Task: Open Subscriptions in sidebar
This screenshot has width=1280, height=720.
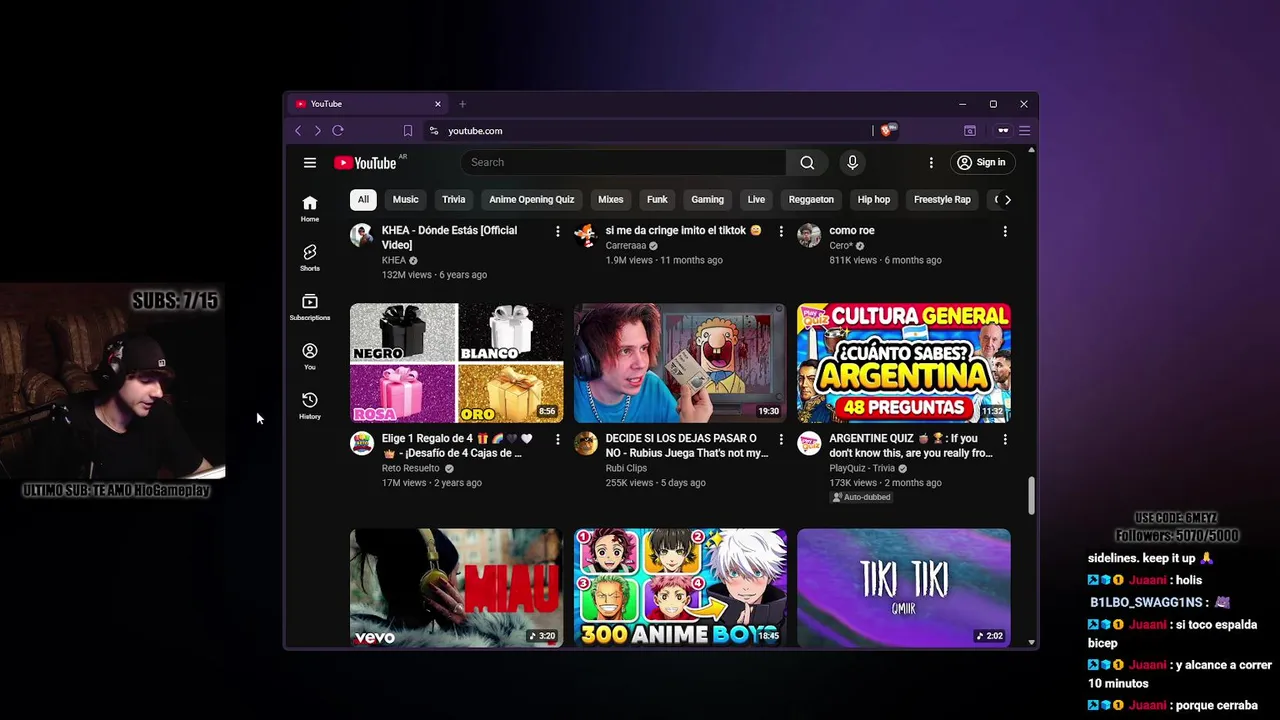Action: click(x=310, y=307)
